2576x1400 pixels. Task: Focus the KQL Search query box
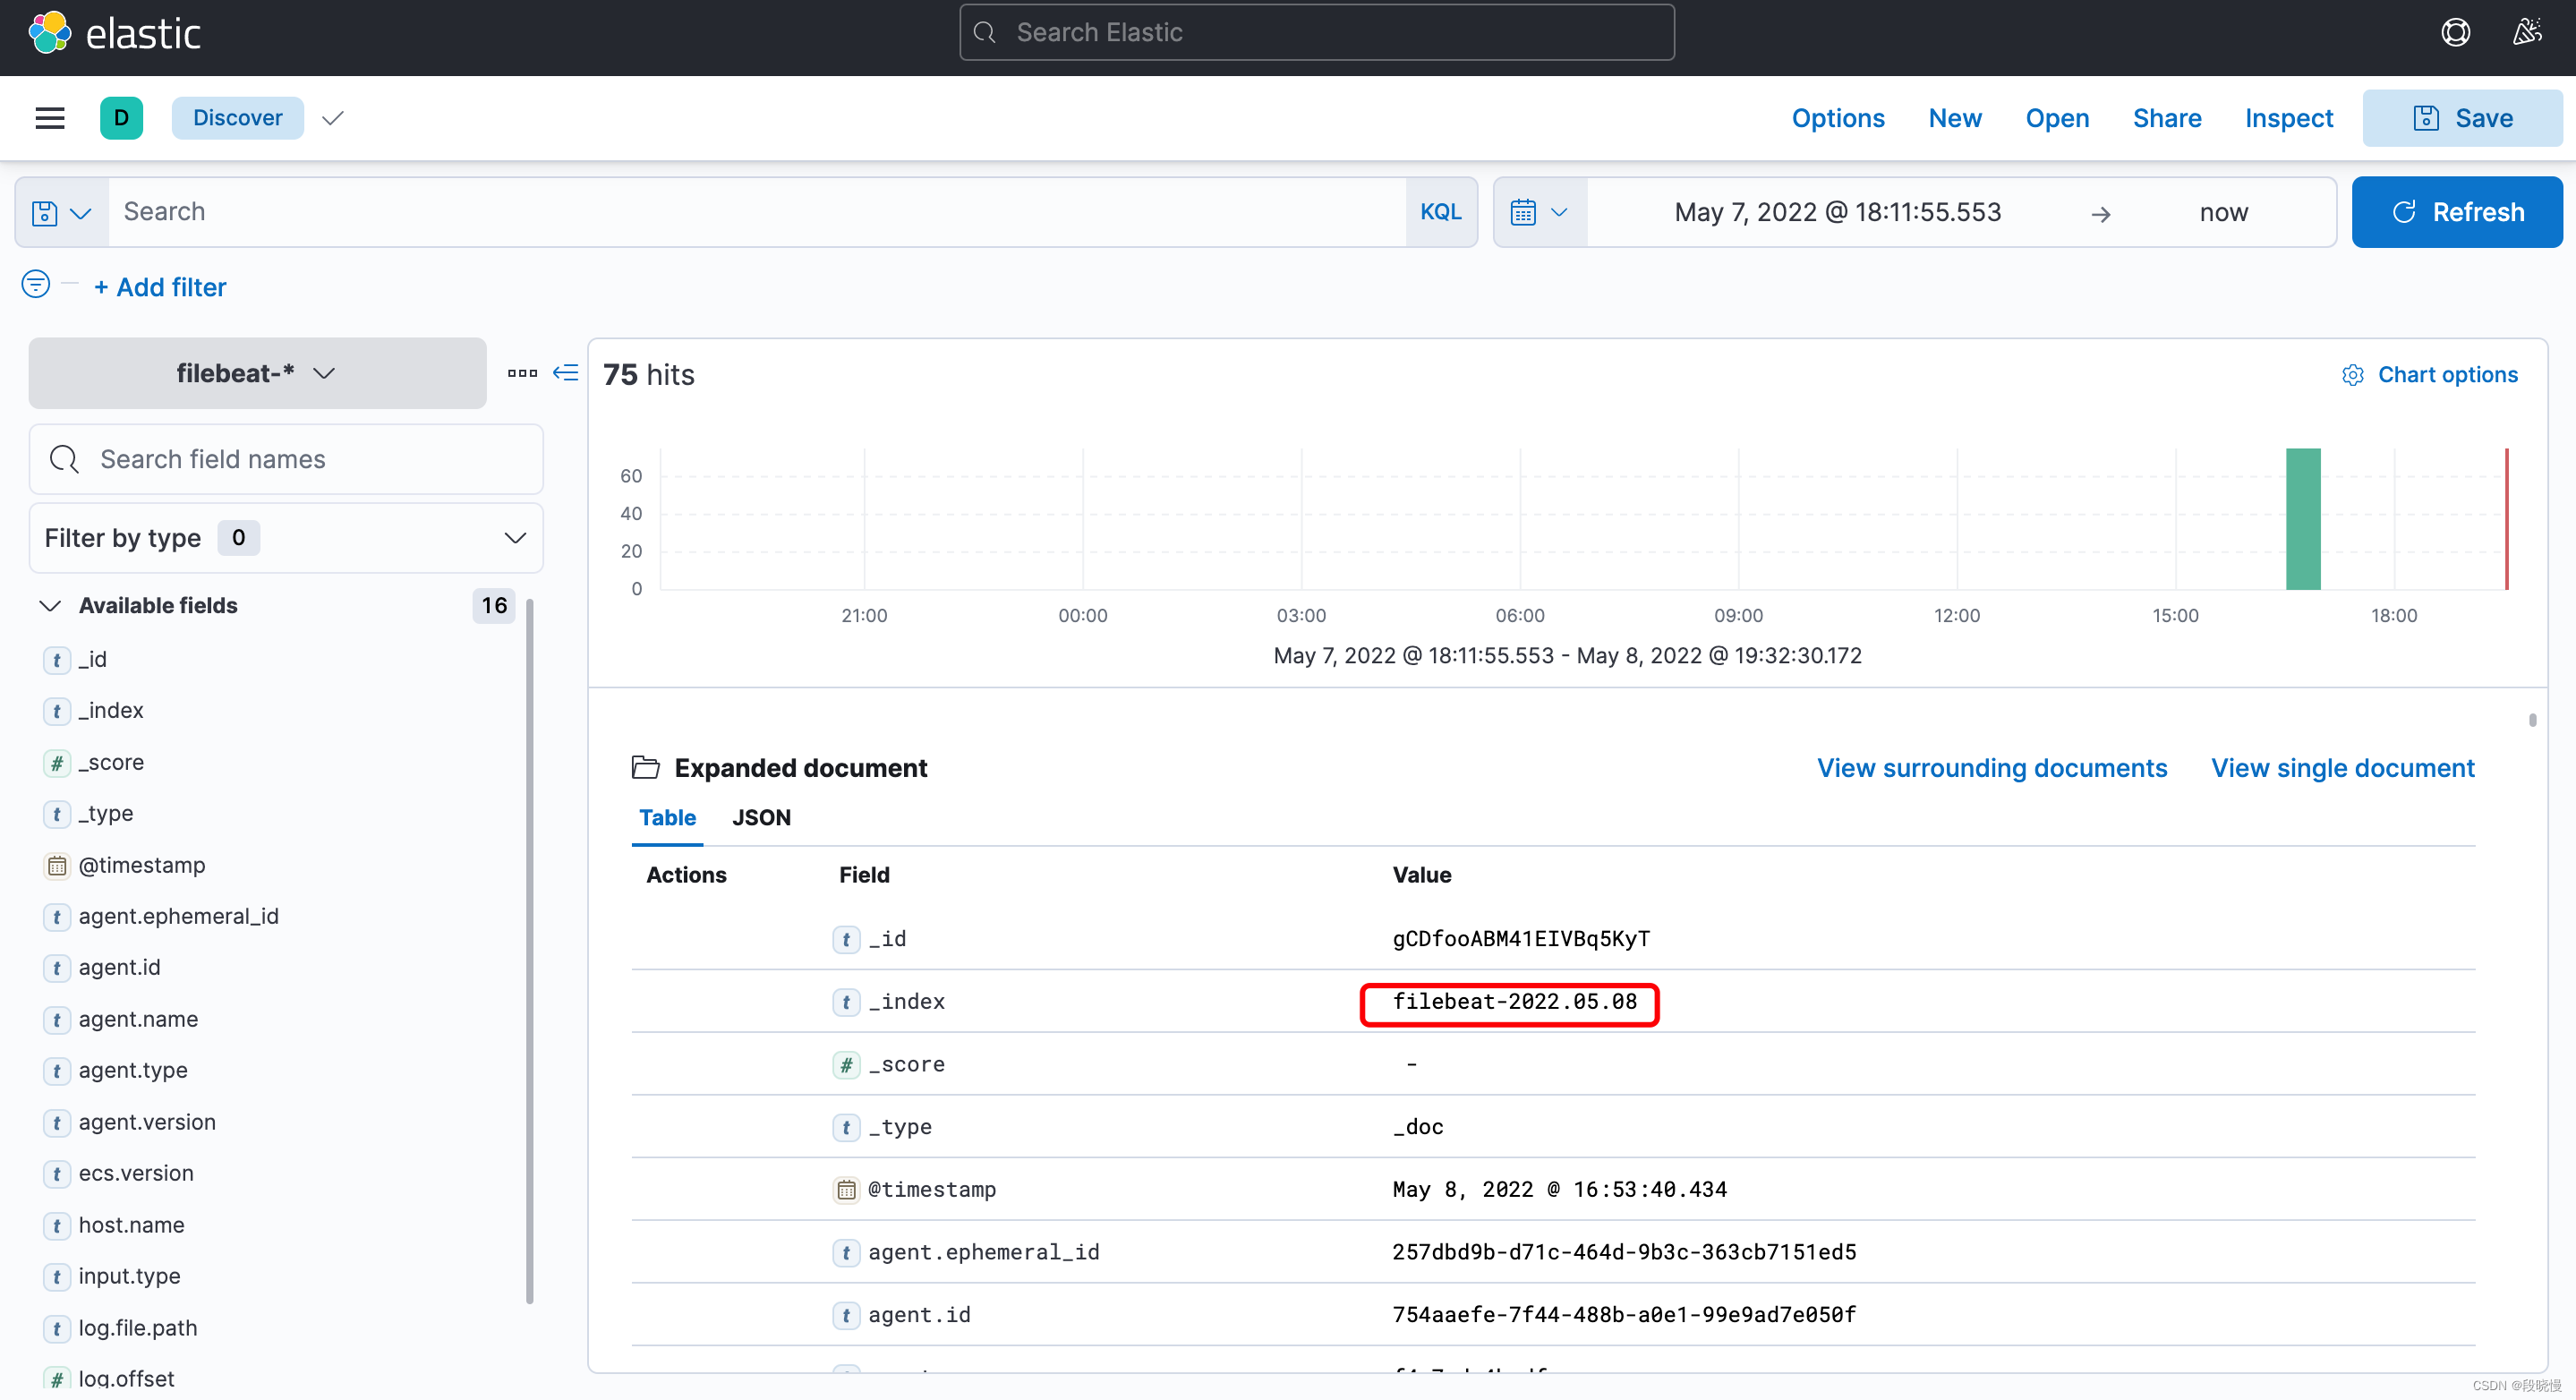click(x=756, y=212)
